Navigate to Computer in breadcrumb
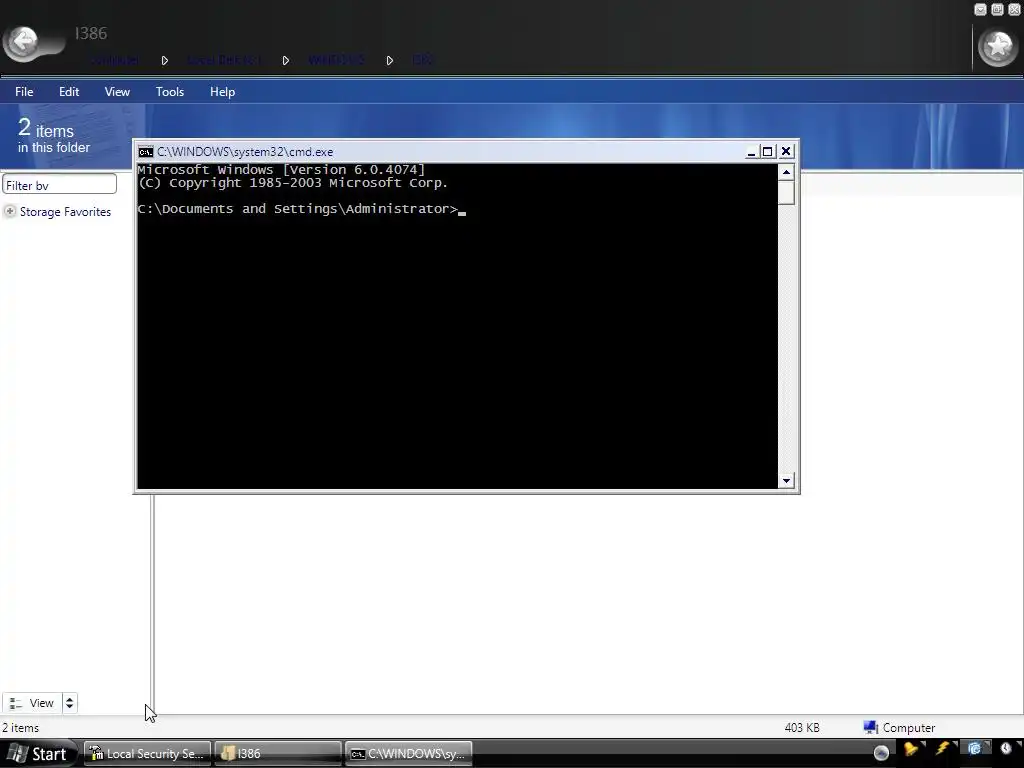This screenshot has height=768, width=1024. (115, 60)
